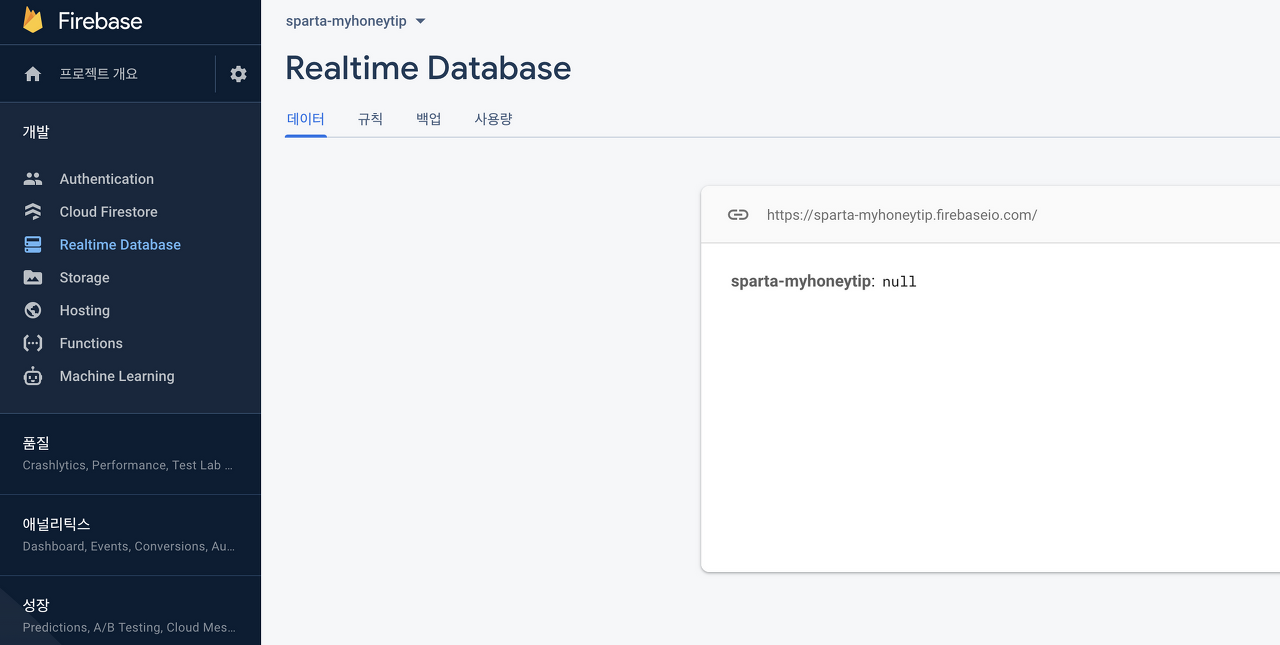Click the sparta-myhoneytip project name at top

346,21
